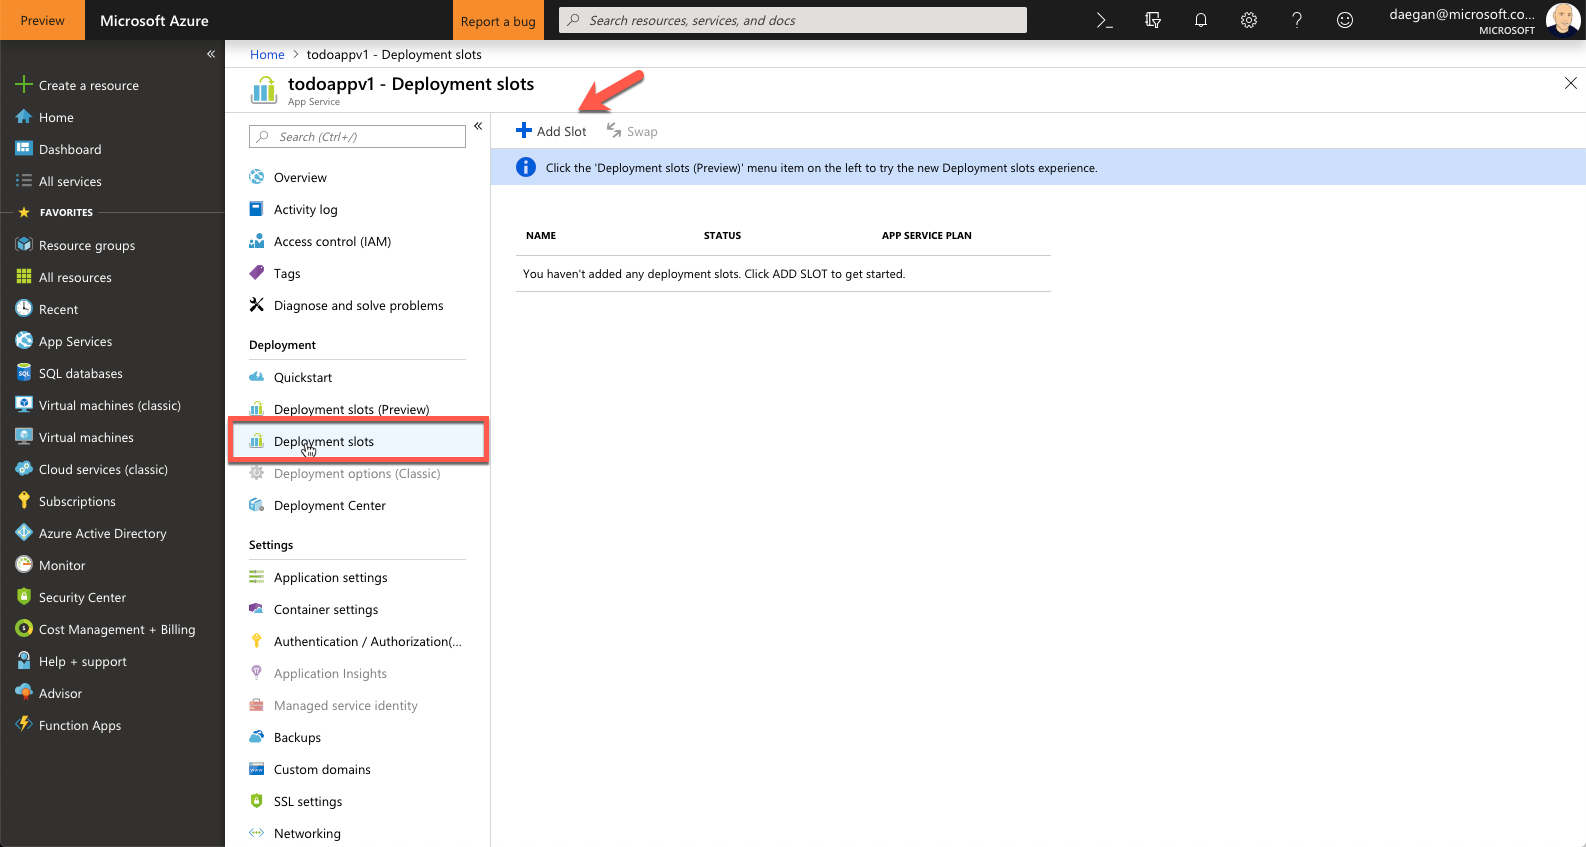Open the Cloud Shell icon
Screen dimensions: 1586x847
coord(1104,20)
